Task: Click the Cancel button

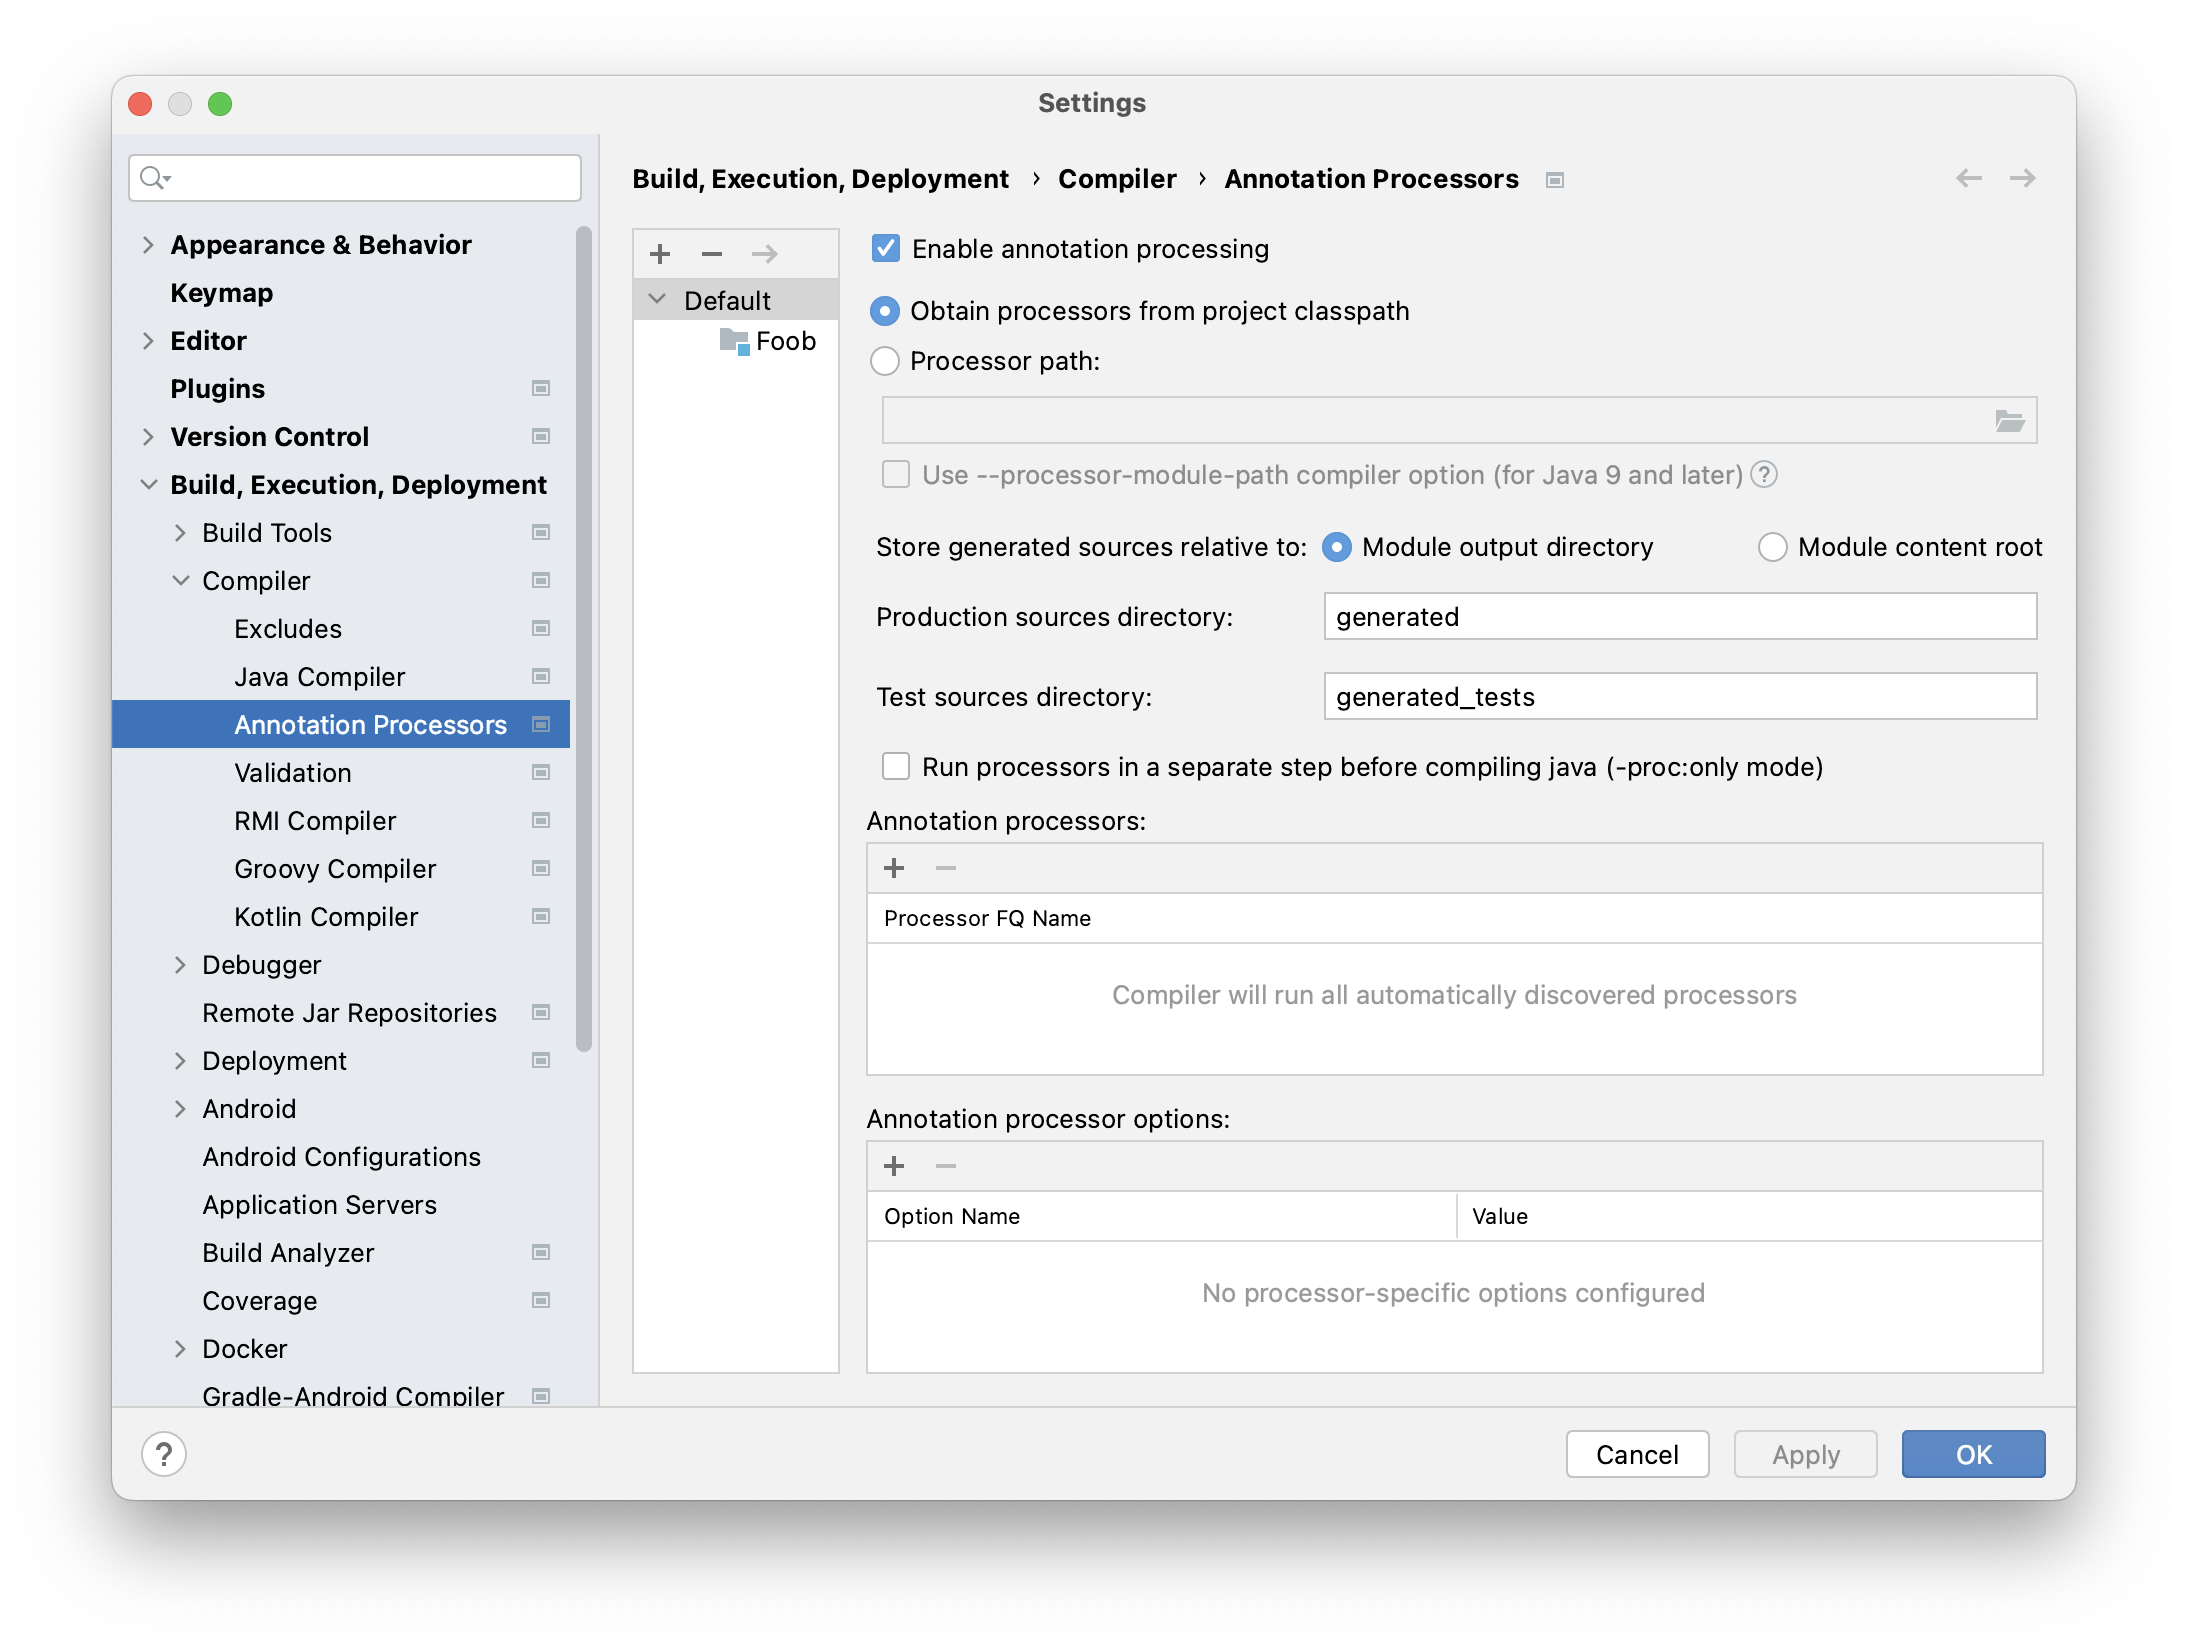Action: 1637,1454
